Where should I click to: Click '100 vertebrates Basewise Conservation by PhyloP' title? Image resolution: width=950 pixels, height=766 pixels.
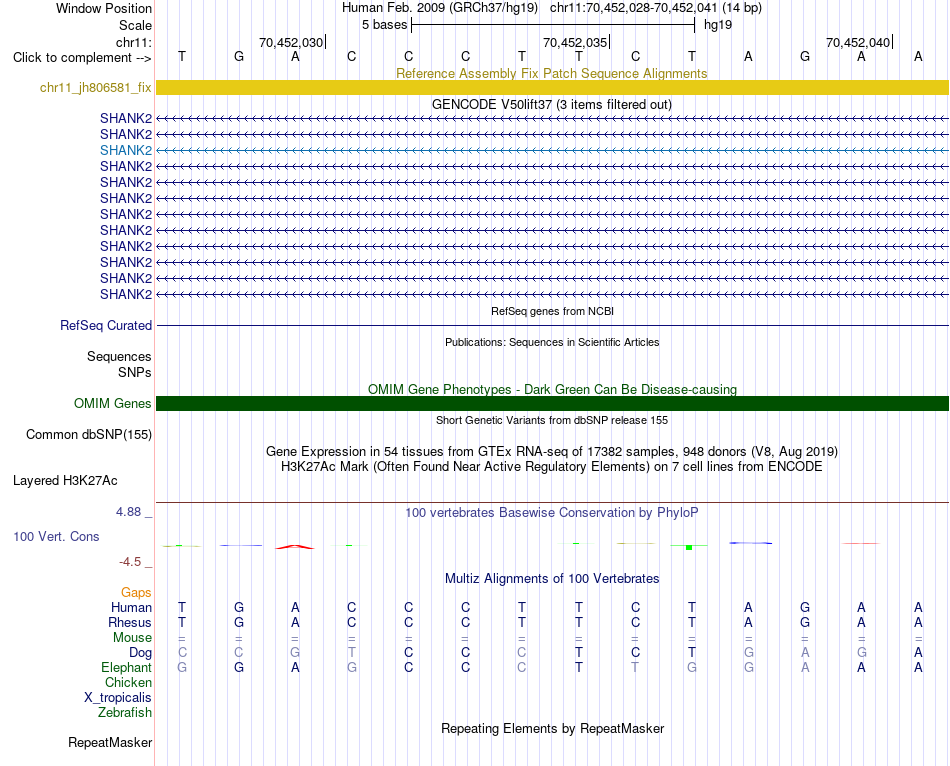point(552,513)
